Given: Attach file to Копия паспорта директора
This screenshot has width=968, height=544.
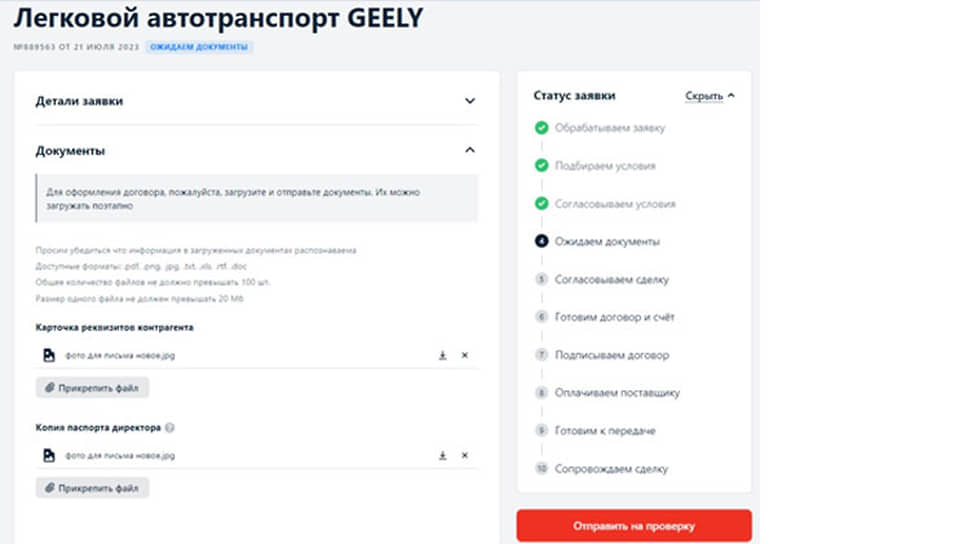Looking at the screenshot, I should coord(92,488).
